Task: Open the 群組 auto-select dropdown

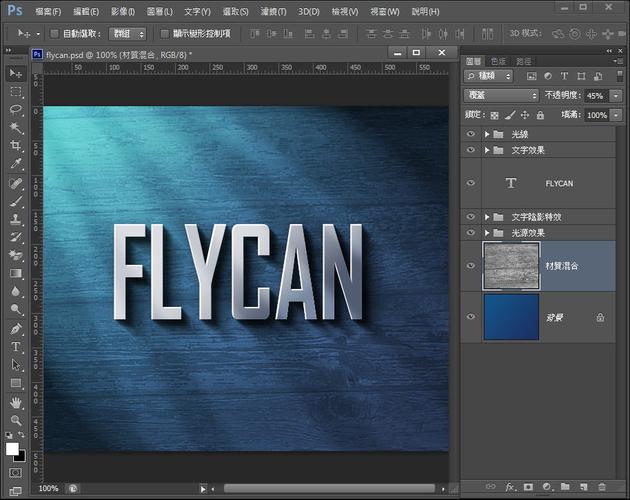Action: (x=127, y=34)
